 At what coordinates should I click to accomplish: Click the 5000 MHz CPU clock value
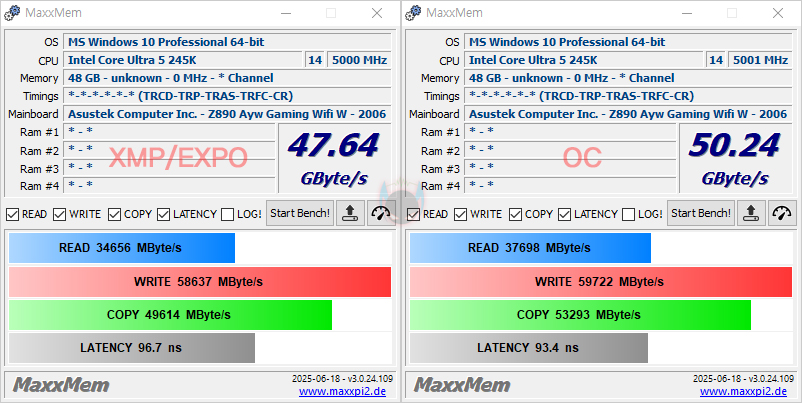[360, 60]
